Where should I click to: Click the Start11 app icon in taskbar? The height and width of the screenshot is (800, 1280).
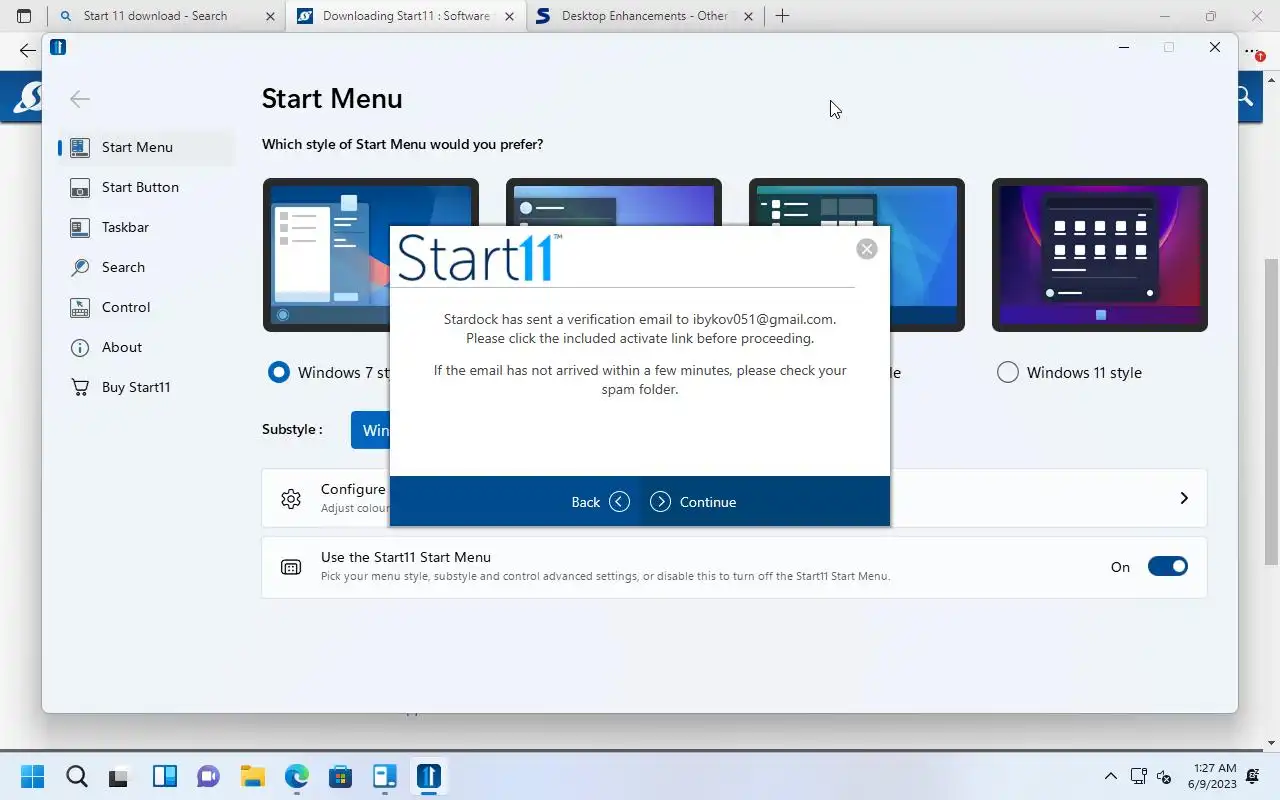(x=428, y=777)
